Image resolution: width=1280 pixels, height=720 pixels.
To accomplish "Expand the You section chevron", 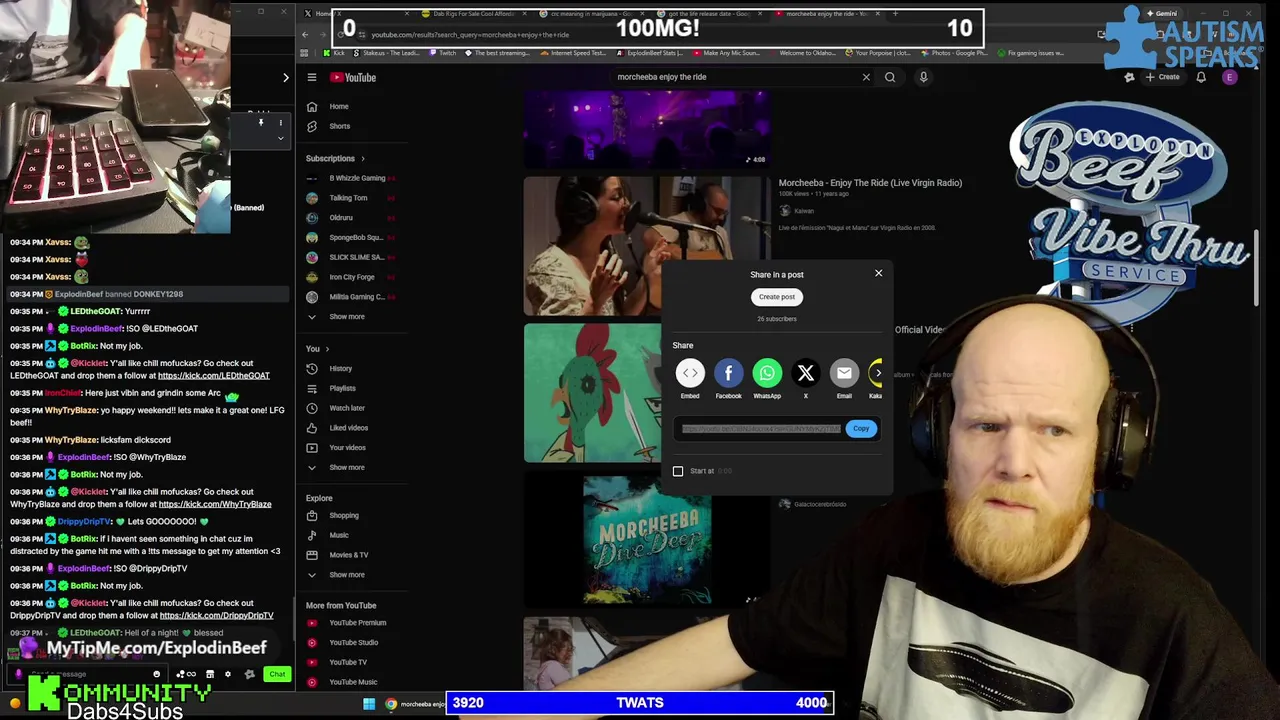I will (x=327, y=349).
